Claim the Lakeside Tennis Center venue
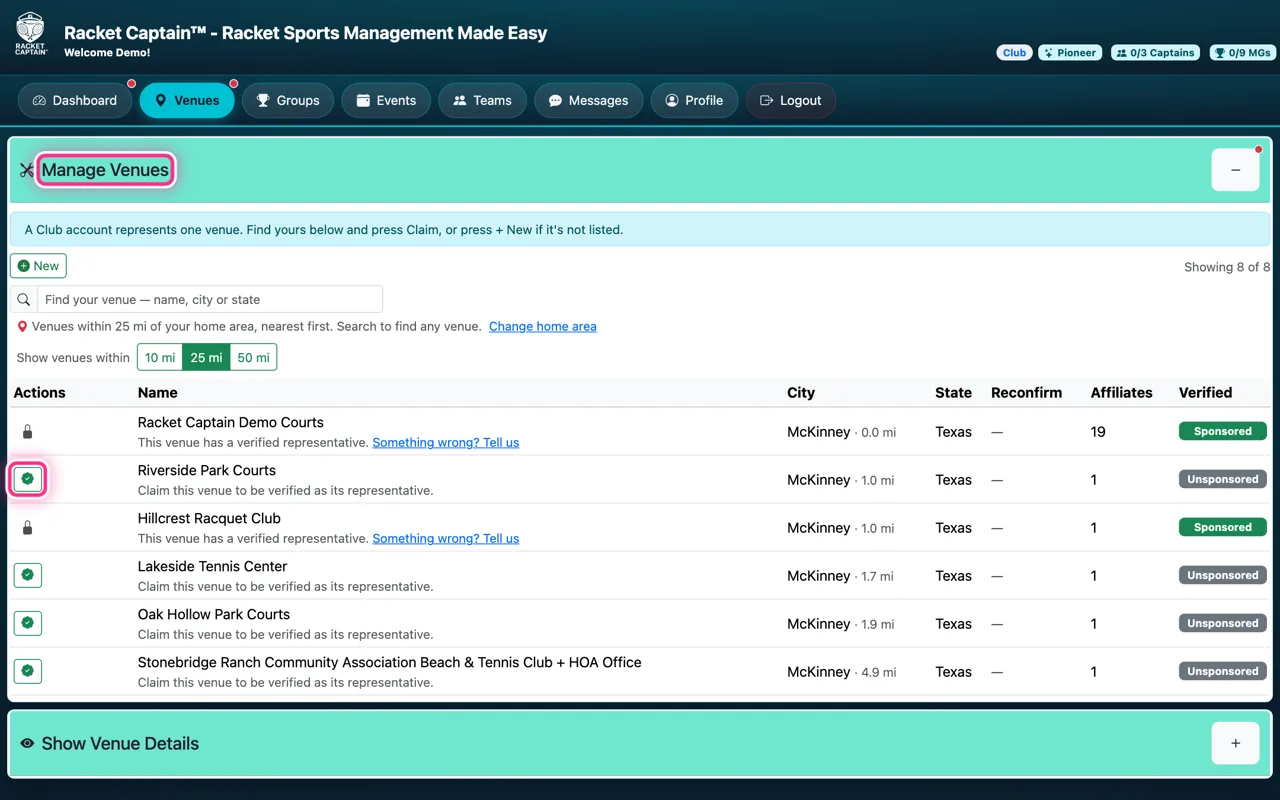 click(28, 575)
